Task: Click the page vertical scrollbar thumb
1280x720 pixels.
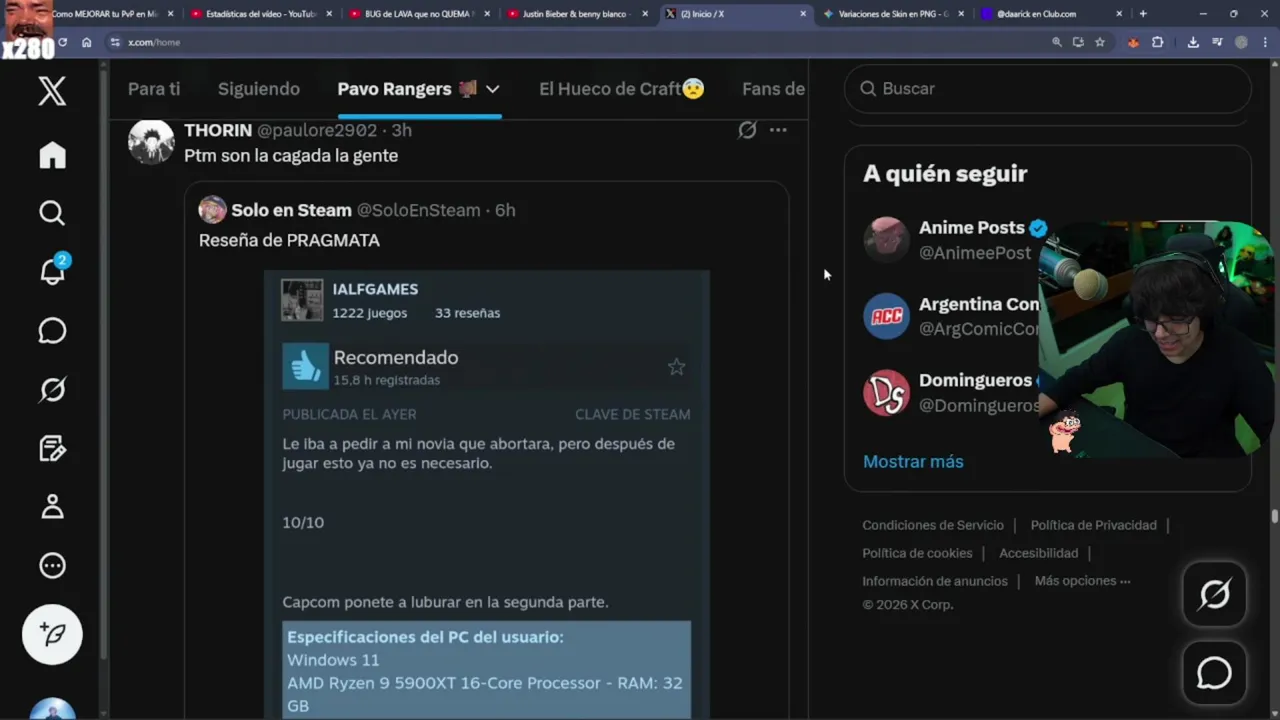Action: [1275, 516]
